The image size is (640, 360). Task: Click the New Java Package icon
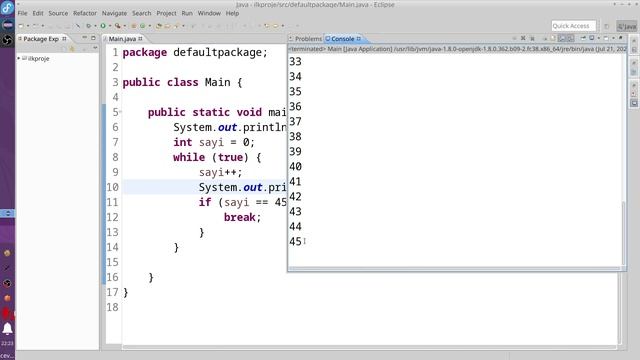coord(134,26)
